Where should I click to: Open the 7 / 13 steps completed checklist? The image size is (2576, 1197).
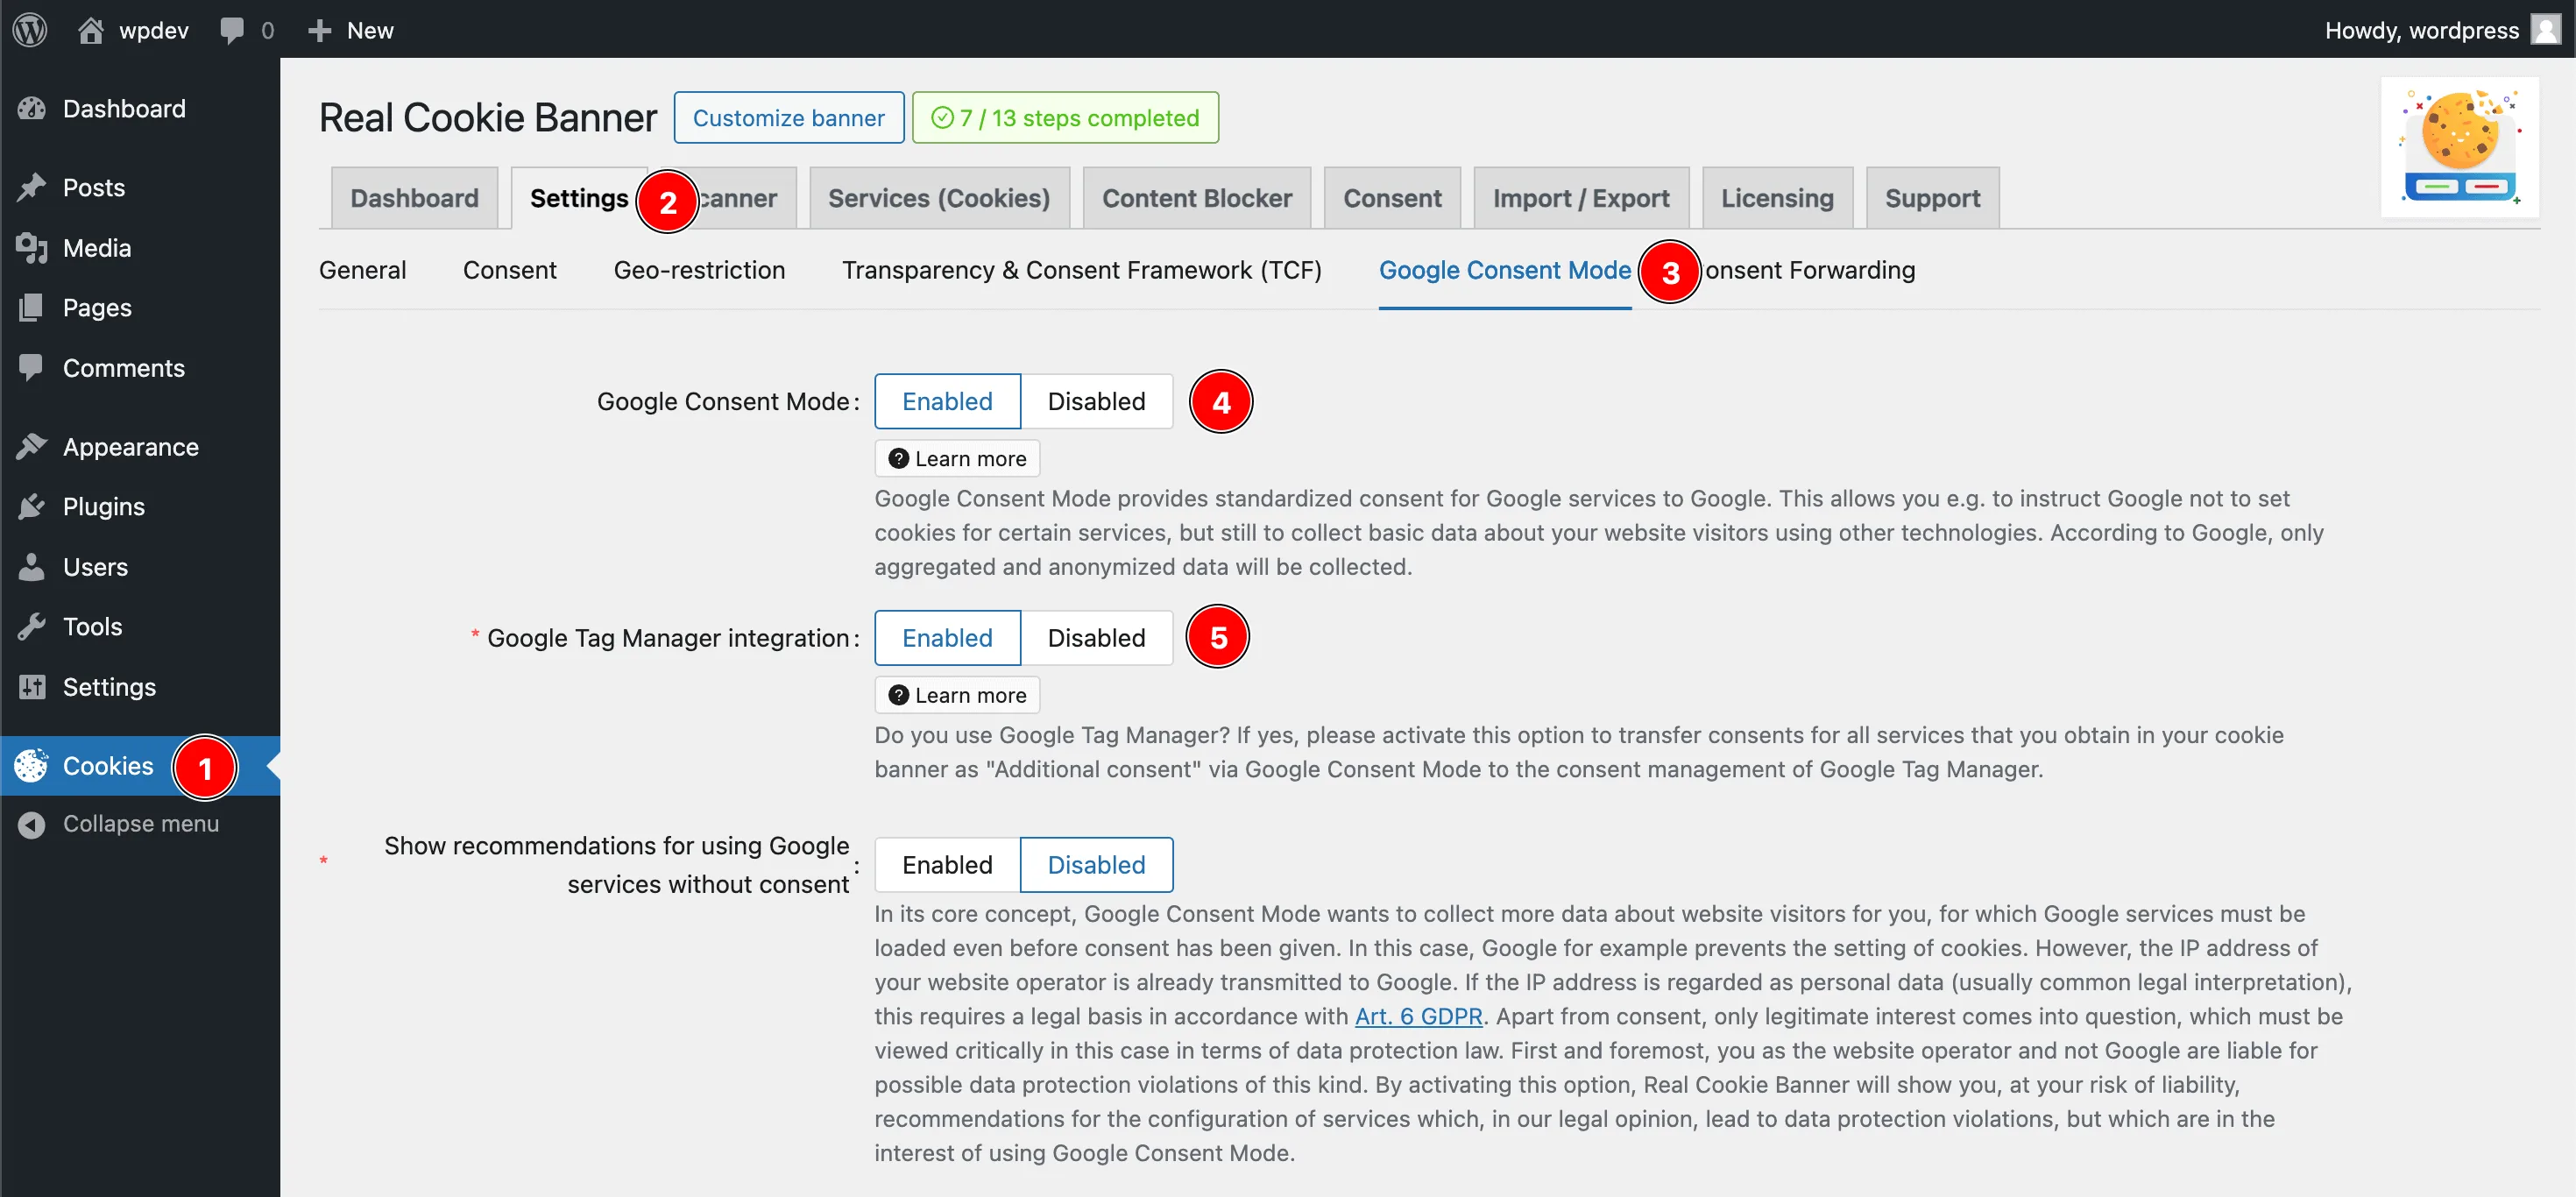pyautogui.click(x=1064, y=118)
